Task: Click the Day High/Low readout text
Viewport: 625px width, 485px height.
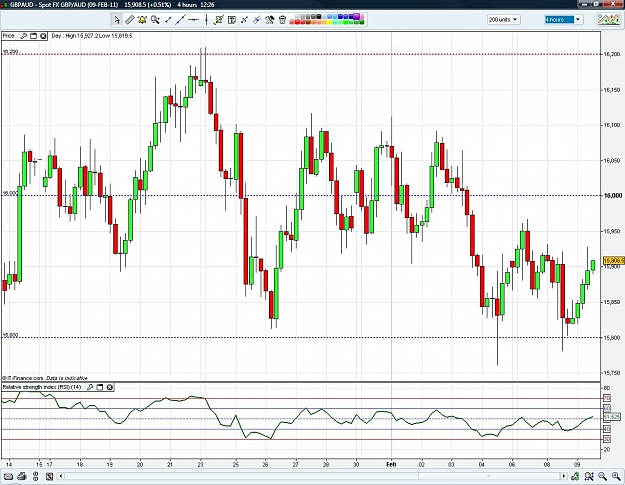Action: click(92, 36)
